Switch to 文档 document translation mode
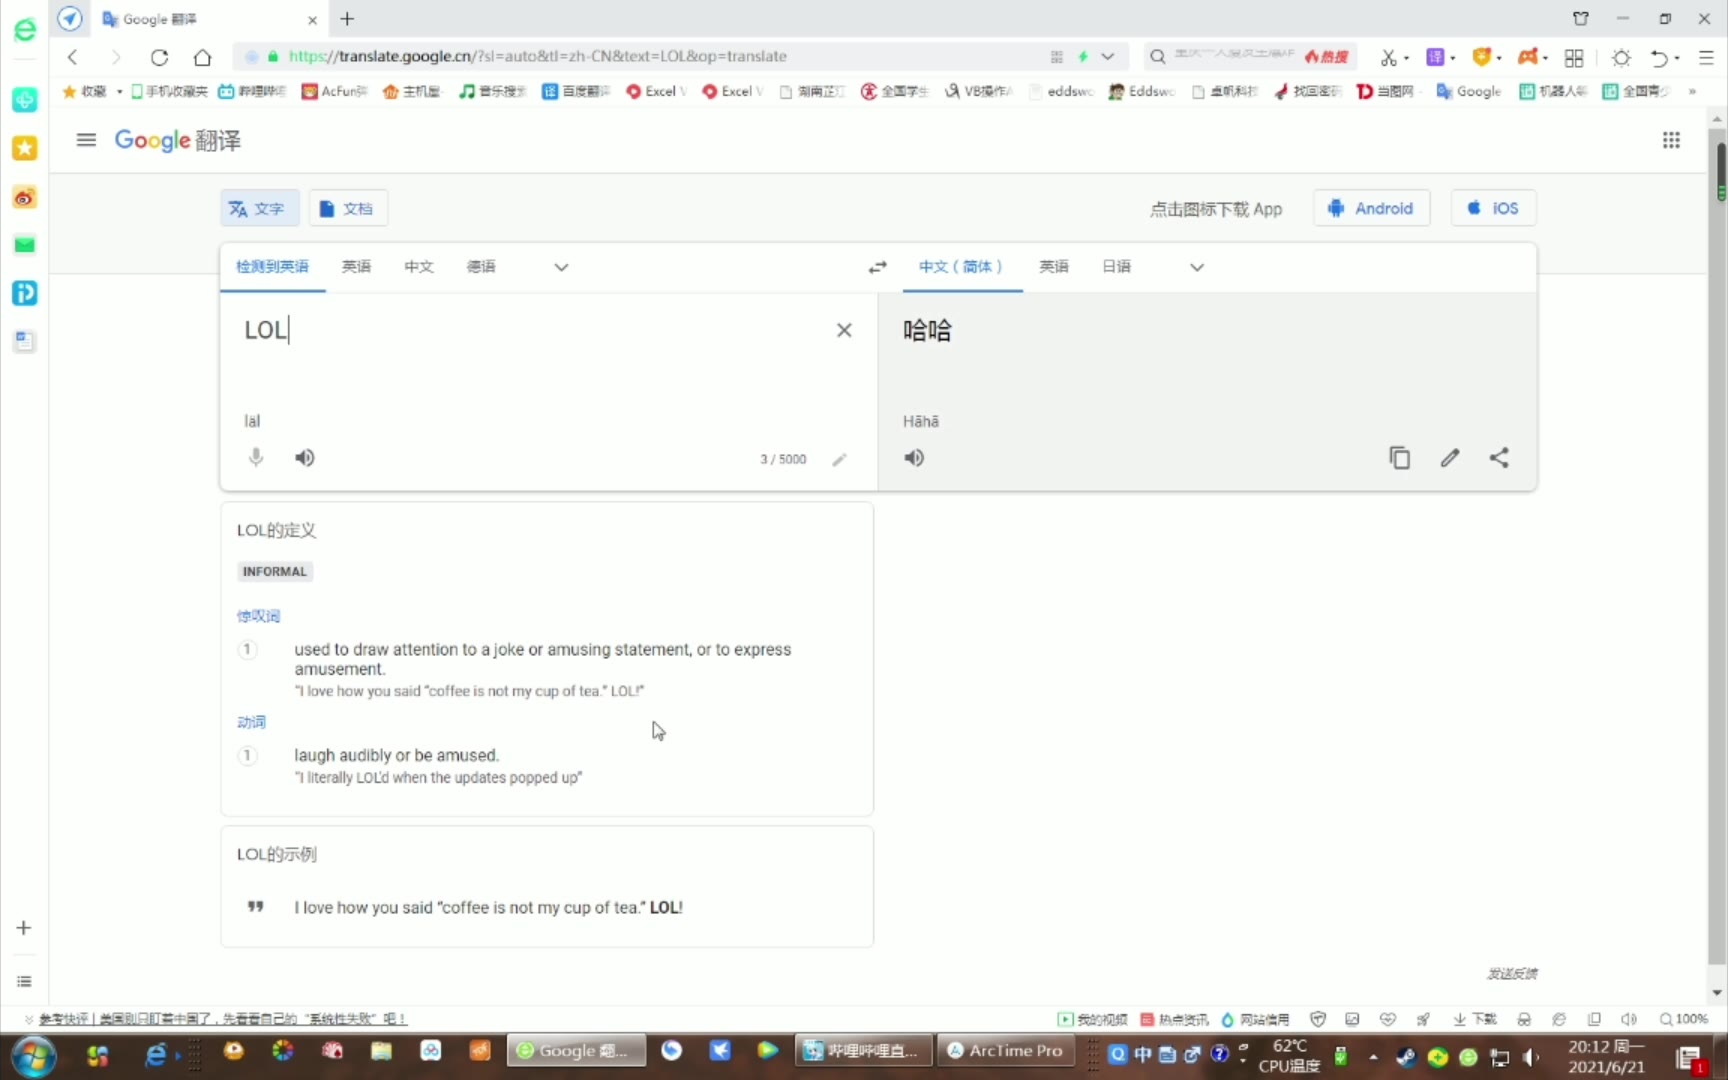Viewport: 1728px width, 1080px height. click(x=347, y=208)
